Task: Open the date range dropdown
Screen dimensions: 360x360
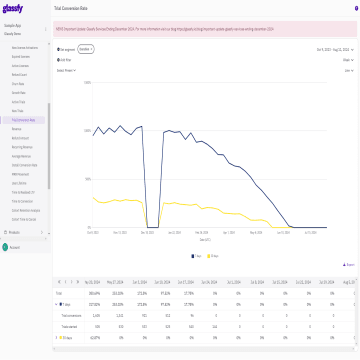Action: pos(335,50)
